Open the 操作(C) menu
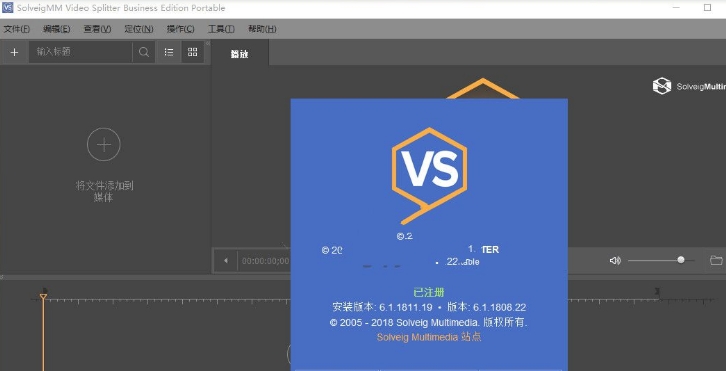726x371 pixels. point(181,29)
